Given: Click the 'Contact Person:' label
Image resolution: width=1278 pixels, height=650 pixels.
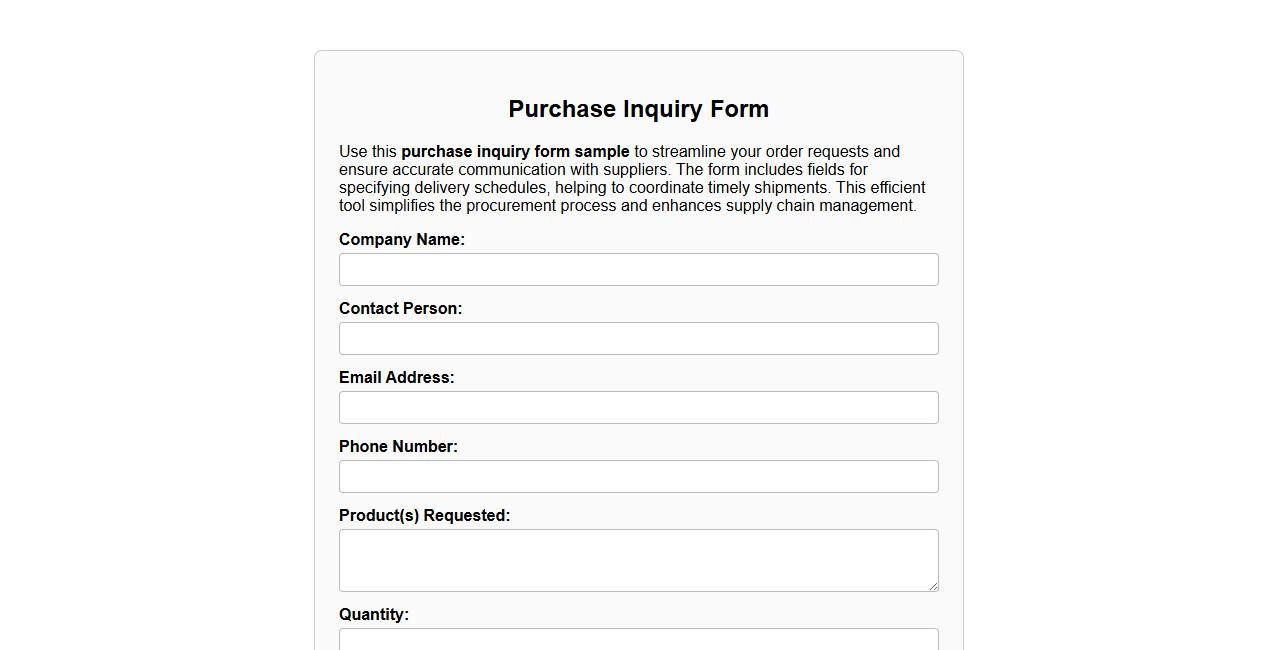Looking at the screenshot, I should (400, 308).
